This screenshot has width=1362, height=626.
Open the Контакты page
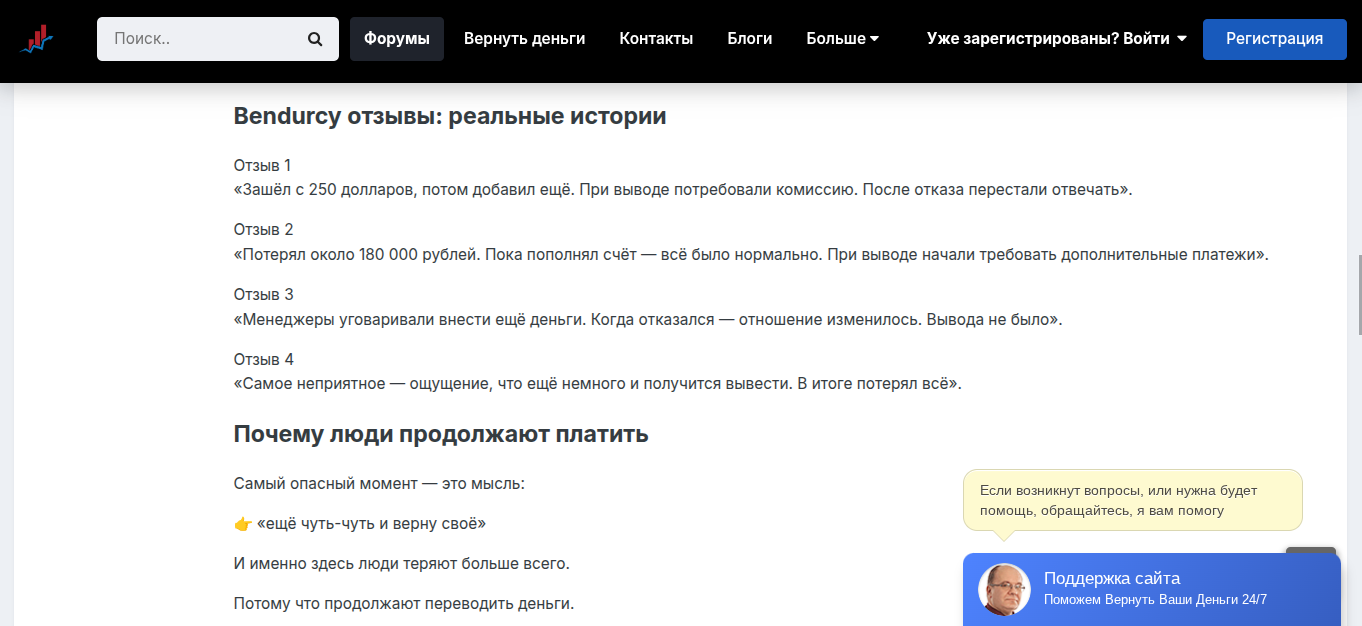[x=656, y=39]
